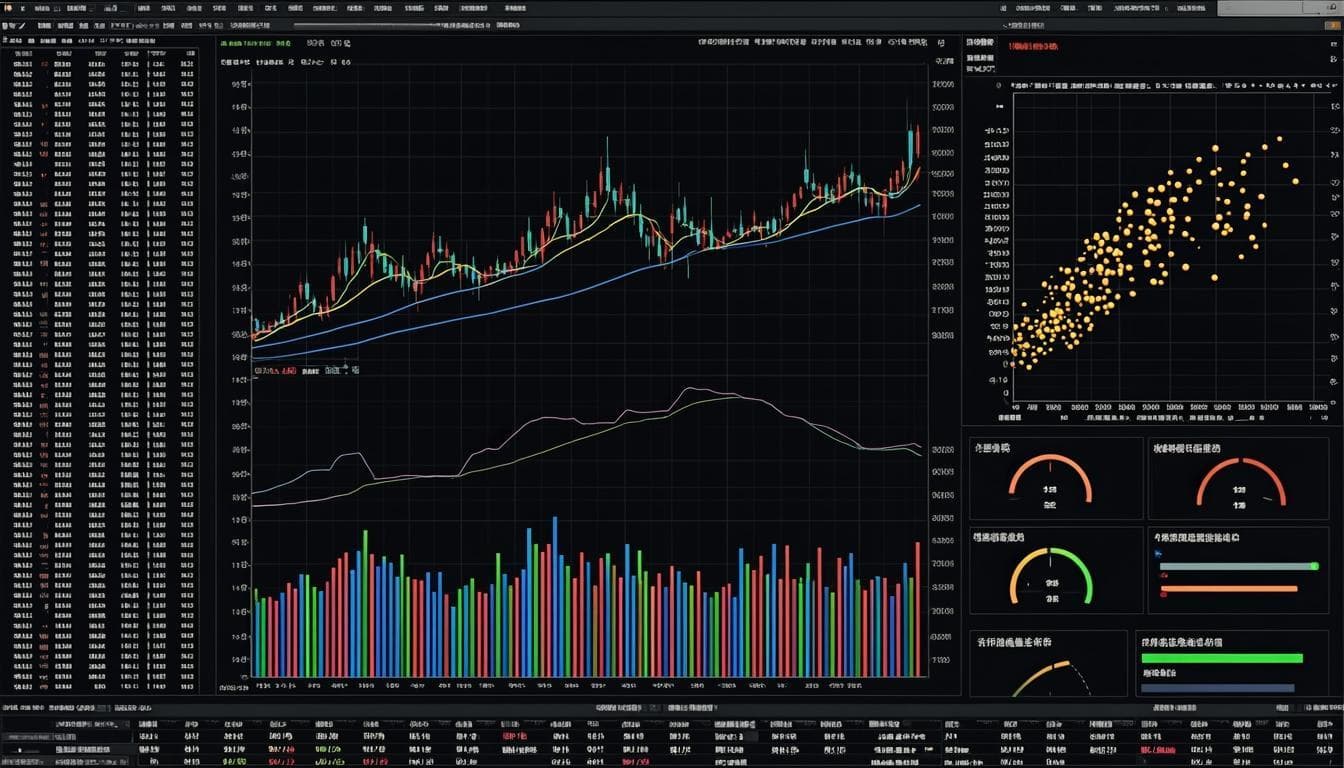Select the bright green horizontal bar
The height and width of the screenshot is (768, 1344).
pyautogui.click(x=1222, y=659)
